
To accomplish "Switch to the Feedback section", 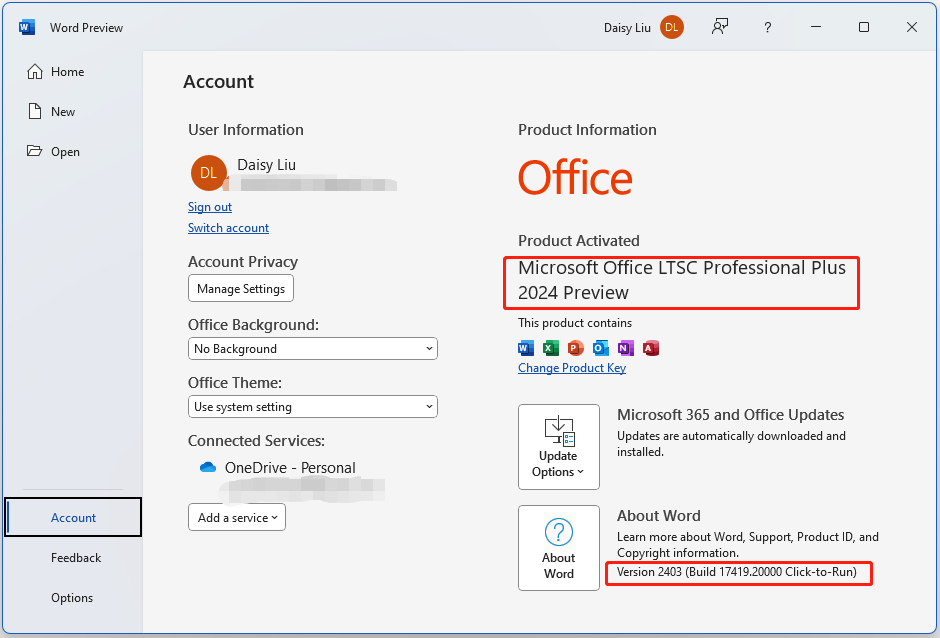I will pyautogui.click(x=75, y=557).
